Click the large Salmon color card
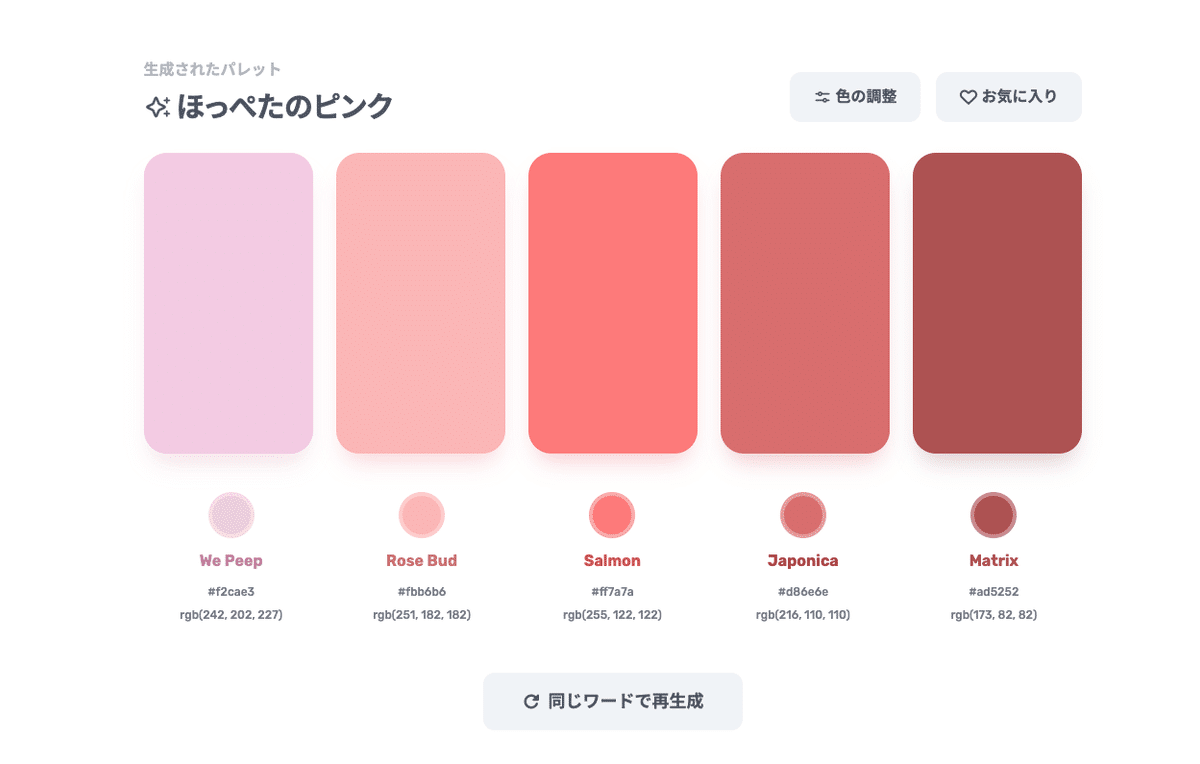 click(x=613, y=303)
